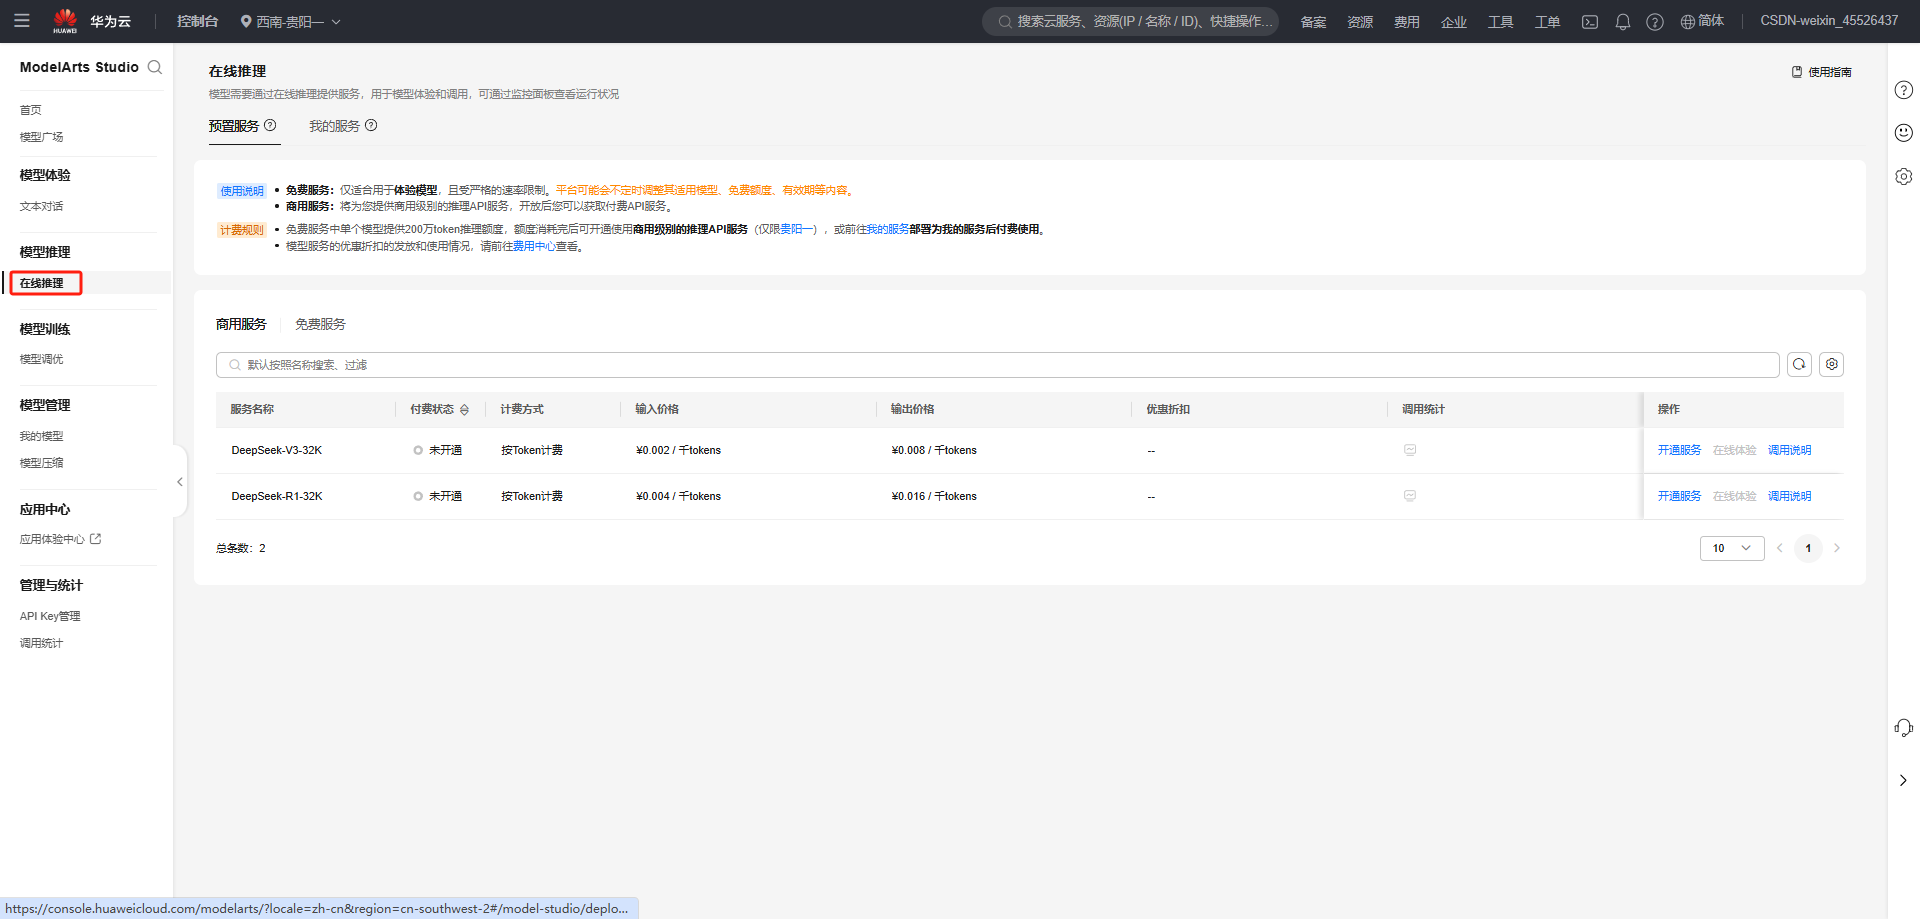Click the DeepSeek-R1-32K service name
Screen dimensions: 1920x919
277,496
